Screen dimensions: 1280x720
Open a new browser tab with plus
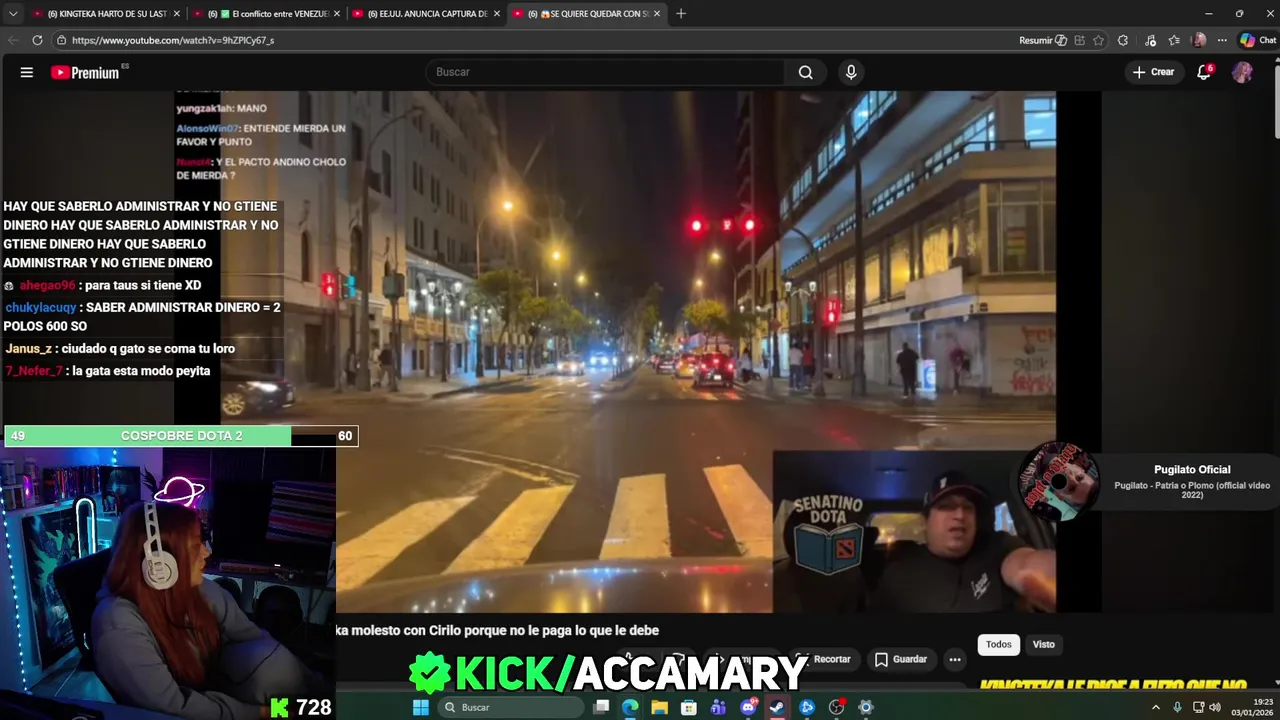[681, 13]
